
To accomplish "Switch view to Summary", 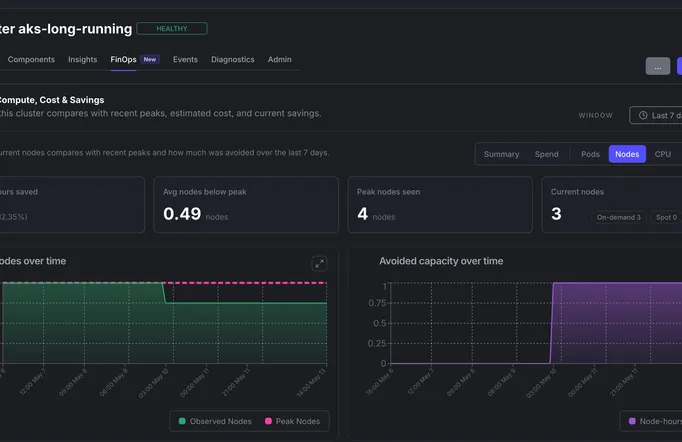I will click(501, 154).
